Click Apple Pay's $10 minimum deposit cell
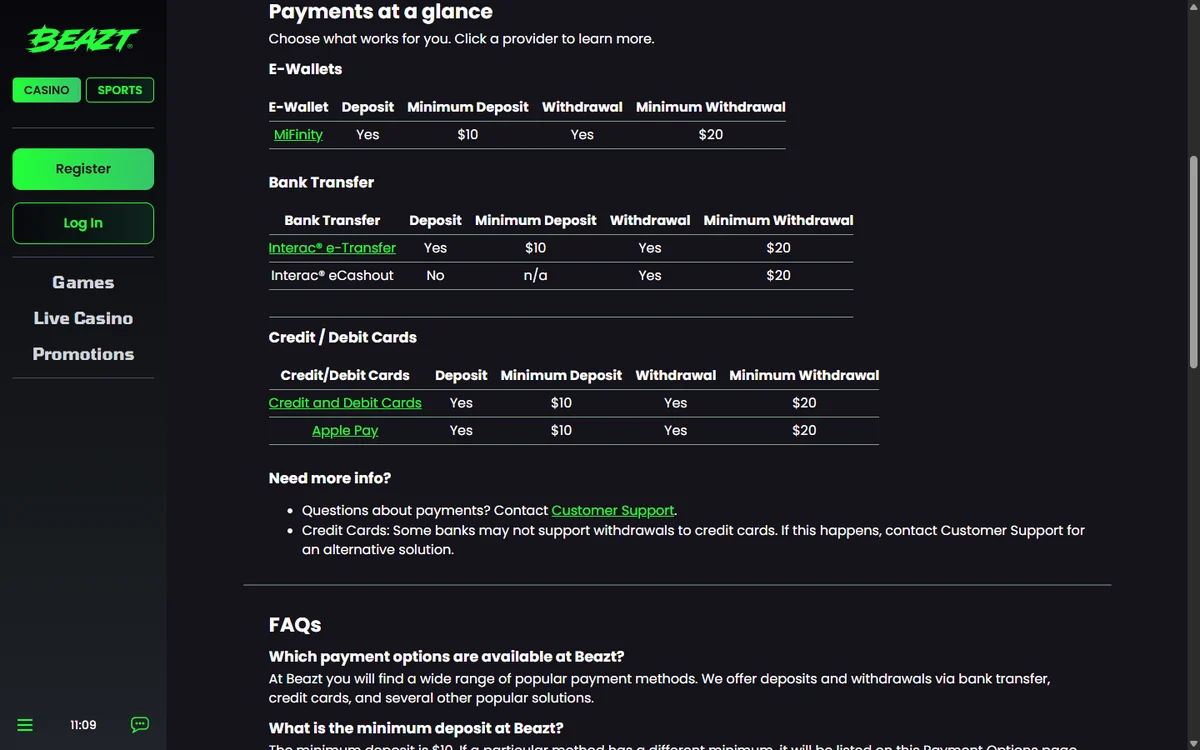The width and height of the screenshot is (1200, 750). pos(561,431)
